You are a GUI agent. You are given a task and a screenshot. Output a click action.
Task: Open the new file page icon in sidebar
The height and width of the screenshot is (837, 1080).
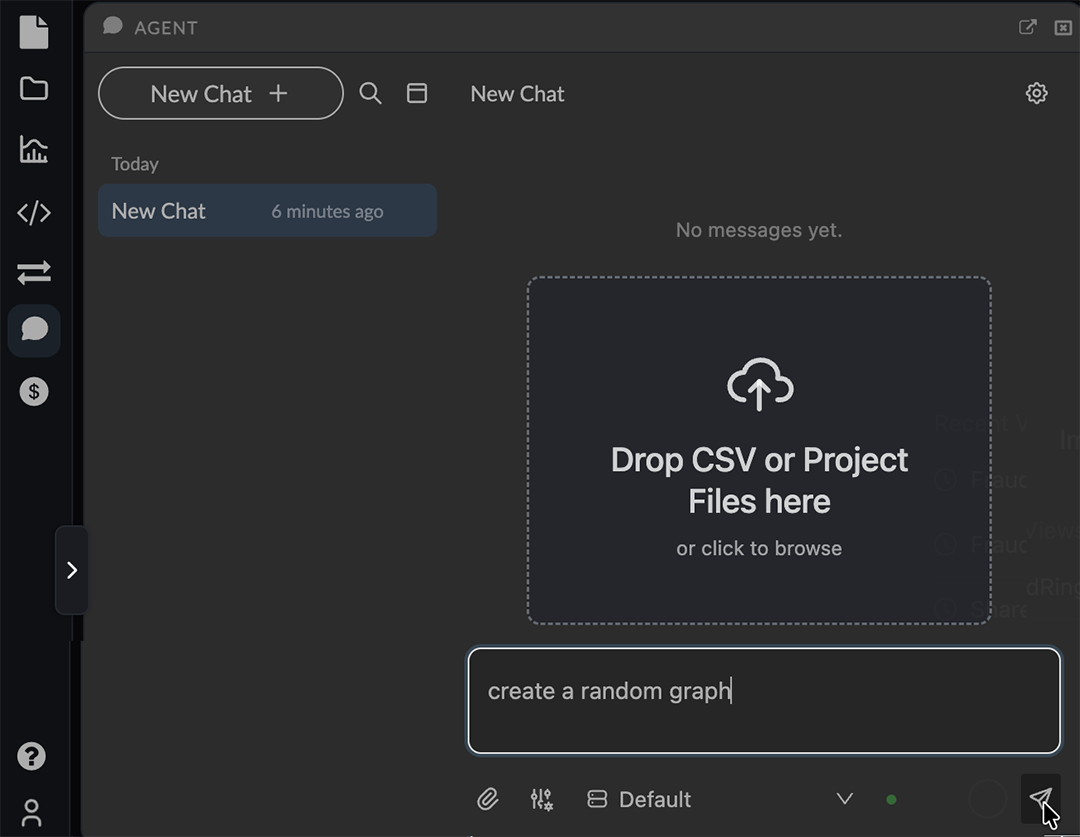[34, 32]
